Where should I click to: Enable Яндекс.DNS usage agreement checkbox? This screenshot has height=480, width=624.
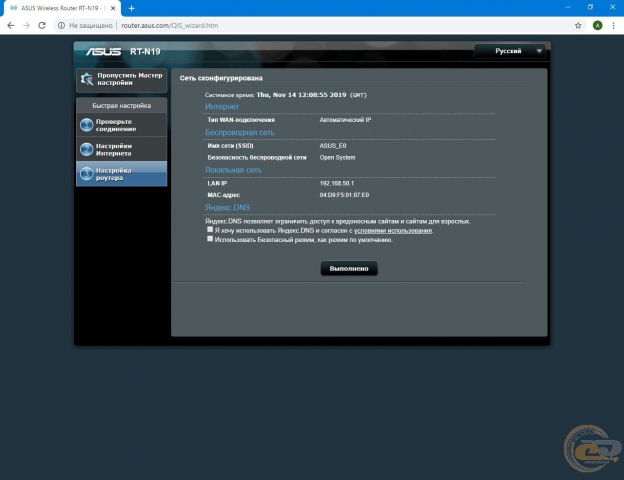pos(210,230)
